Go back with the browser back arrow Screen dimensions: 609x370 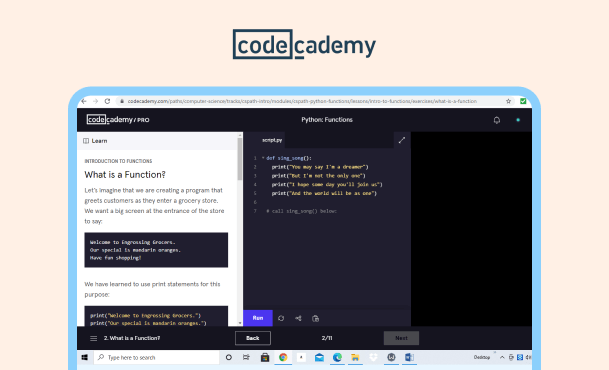click(84, 101)
